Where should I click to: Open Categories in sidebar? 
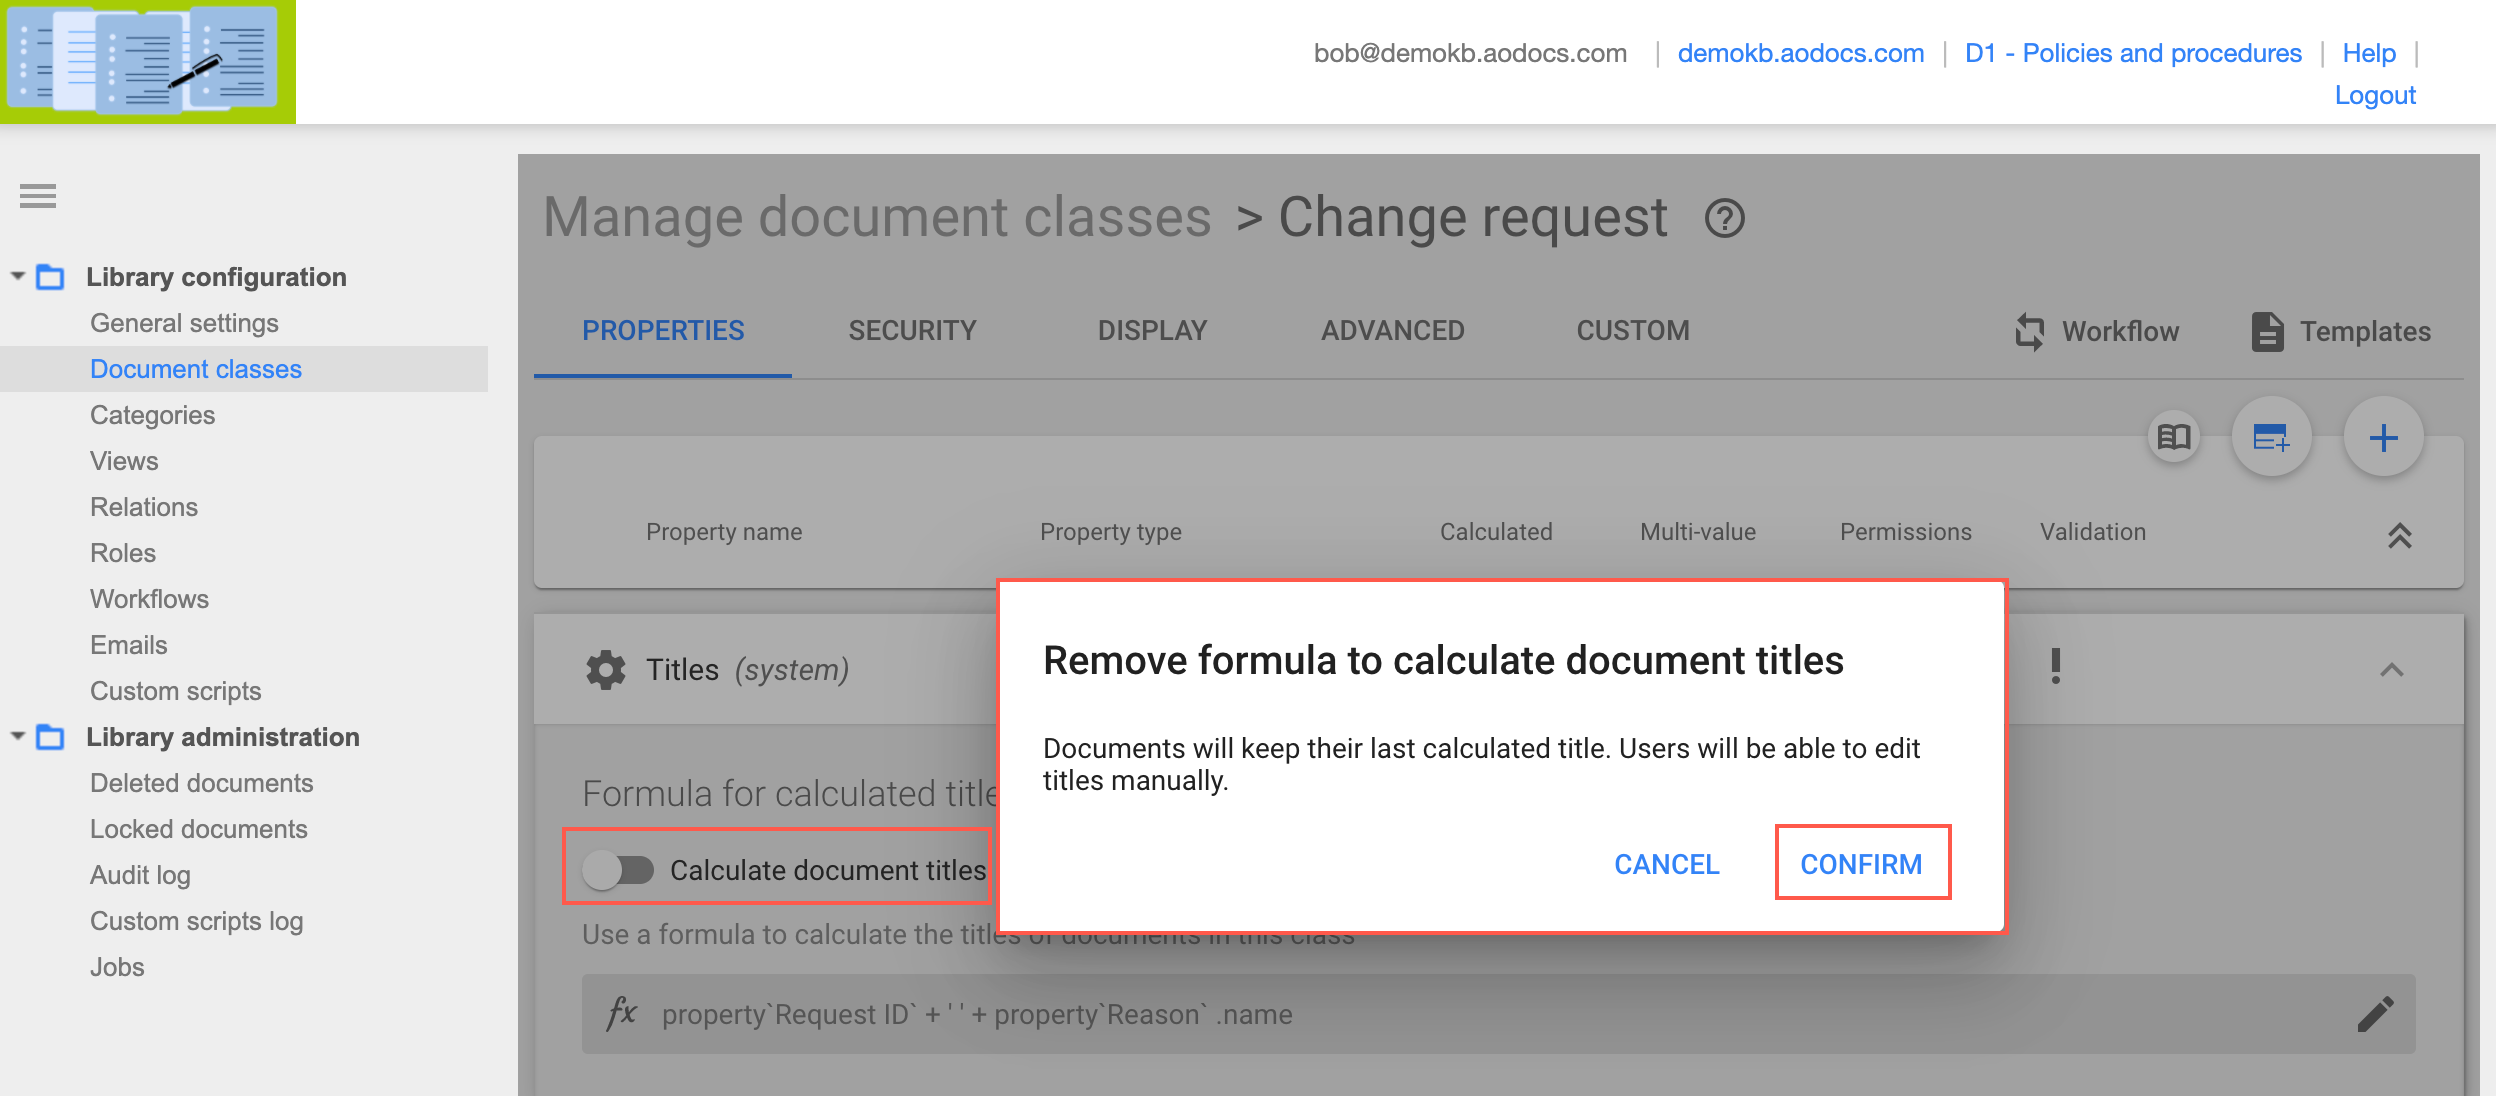152,415
